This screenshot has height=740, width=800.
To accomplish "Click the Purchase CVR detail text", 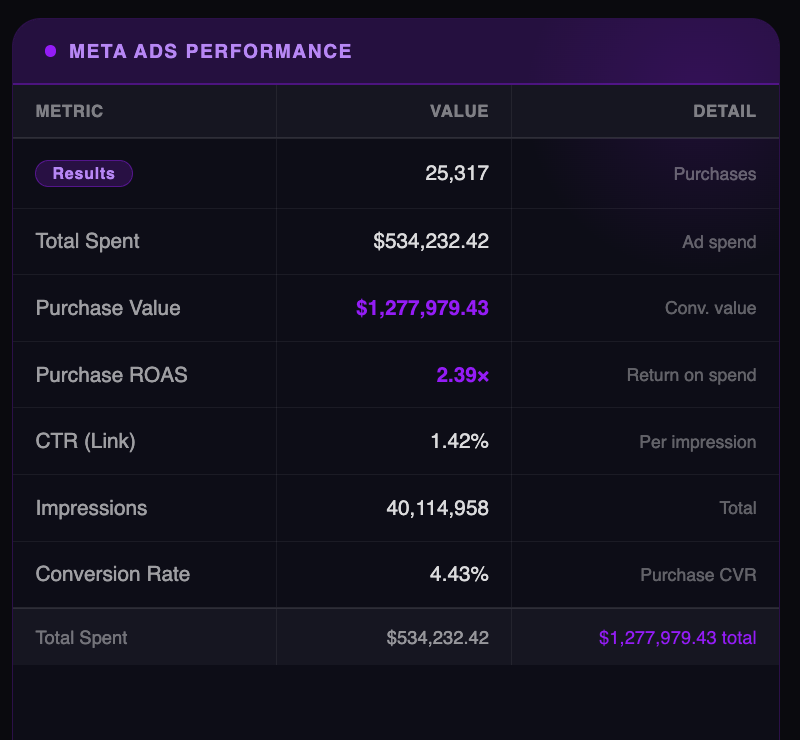I will 698,575.
